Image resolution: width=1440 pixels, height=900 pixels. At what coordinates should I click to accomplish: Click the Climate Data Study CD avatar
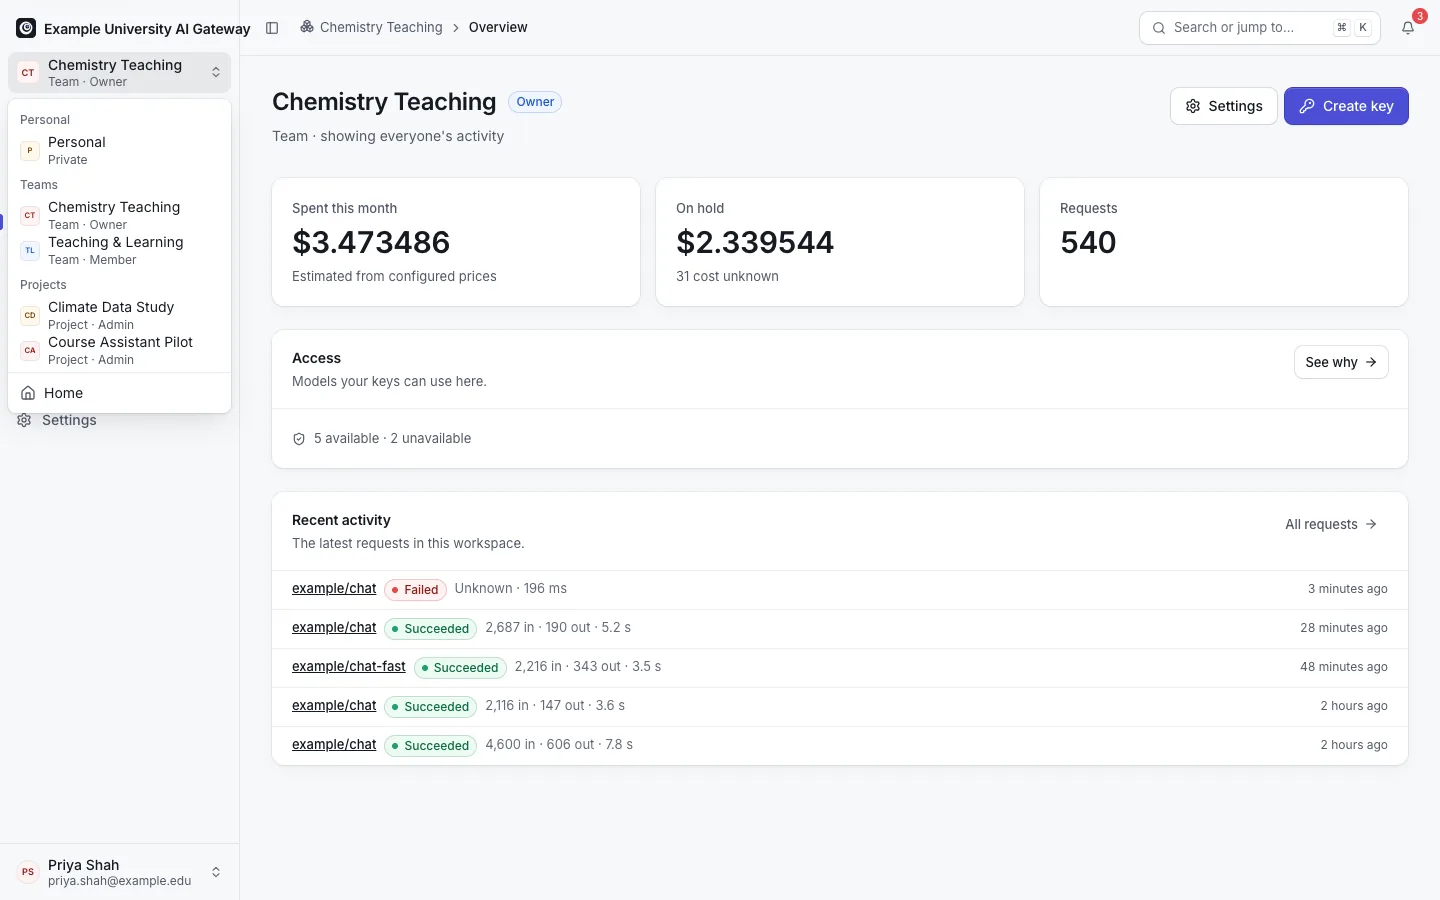tap(30, 316)
